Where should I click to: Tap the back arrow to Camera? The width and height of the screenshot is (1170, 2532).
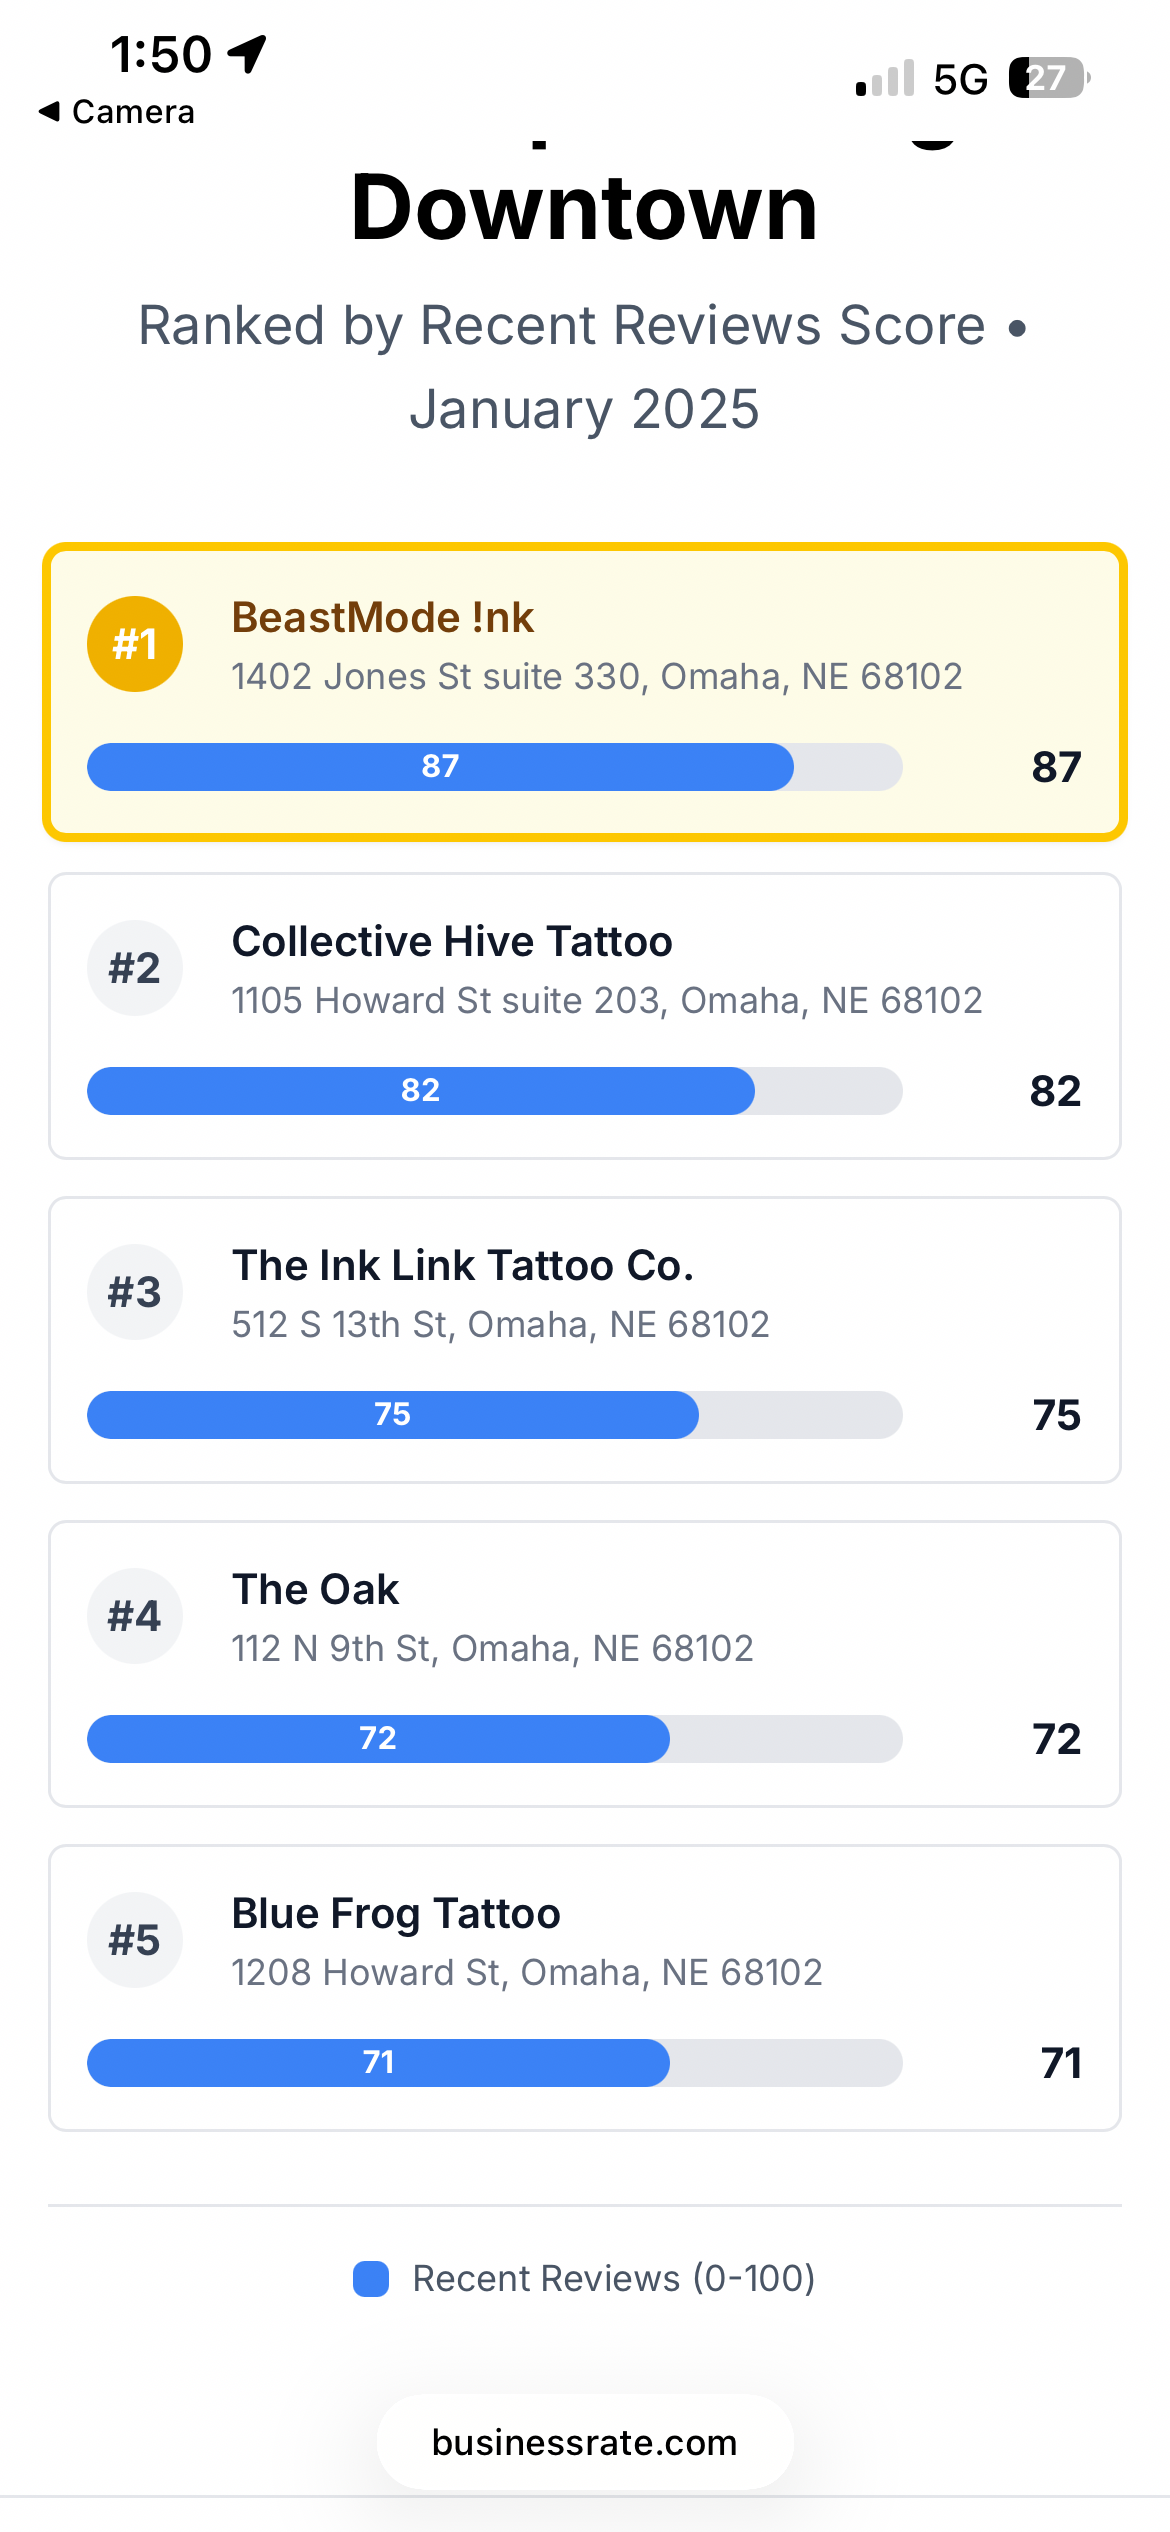tap(50, 112)
